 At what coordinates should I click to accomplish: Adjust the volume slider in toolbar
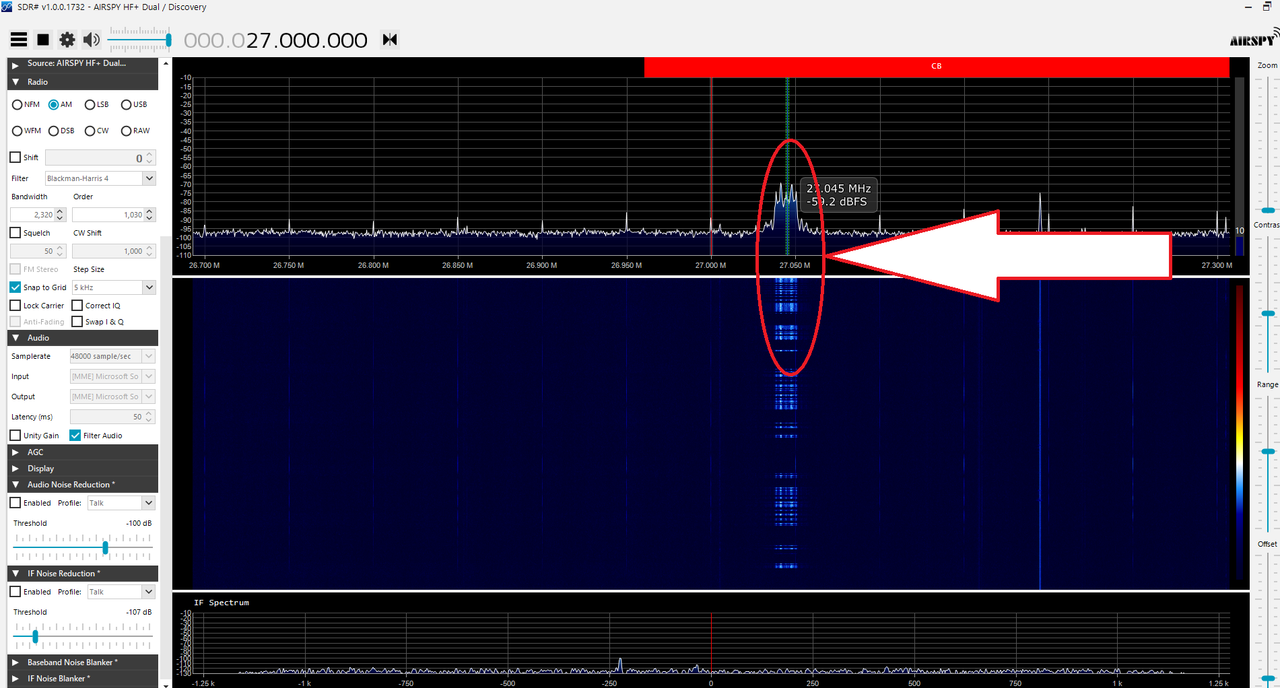139,40
